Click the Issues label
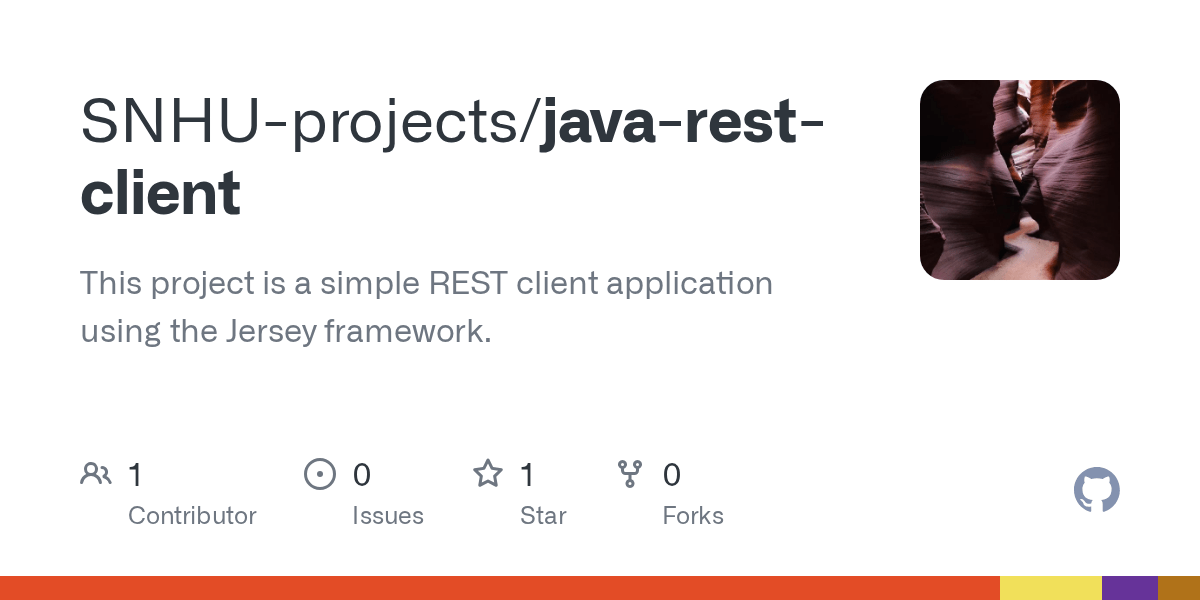Screen dimensions: 1200x600 (388, 516)
